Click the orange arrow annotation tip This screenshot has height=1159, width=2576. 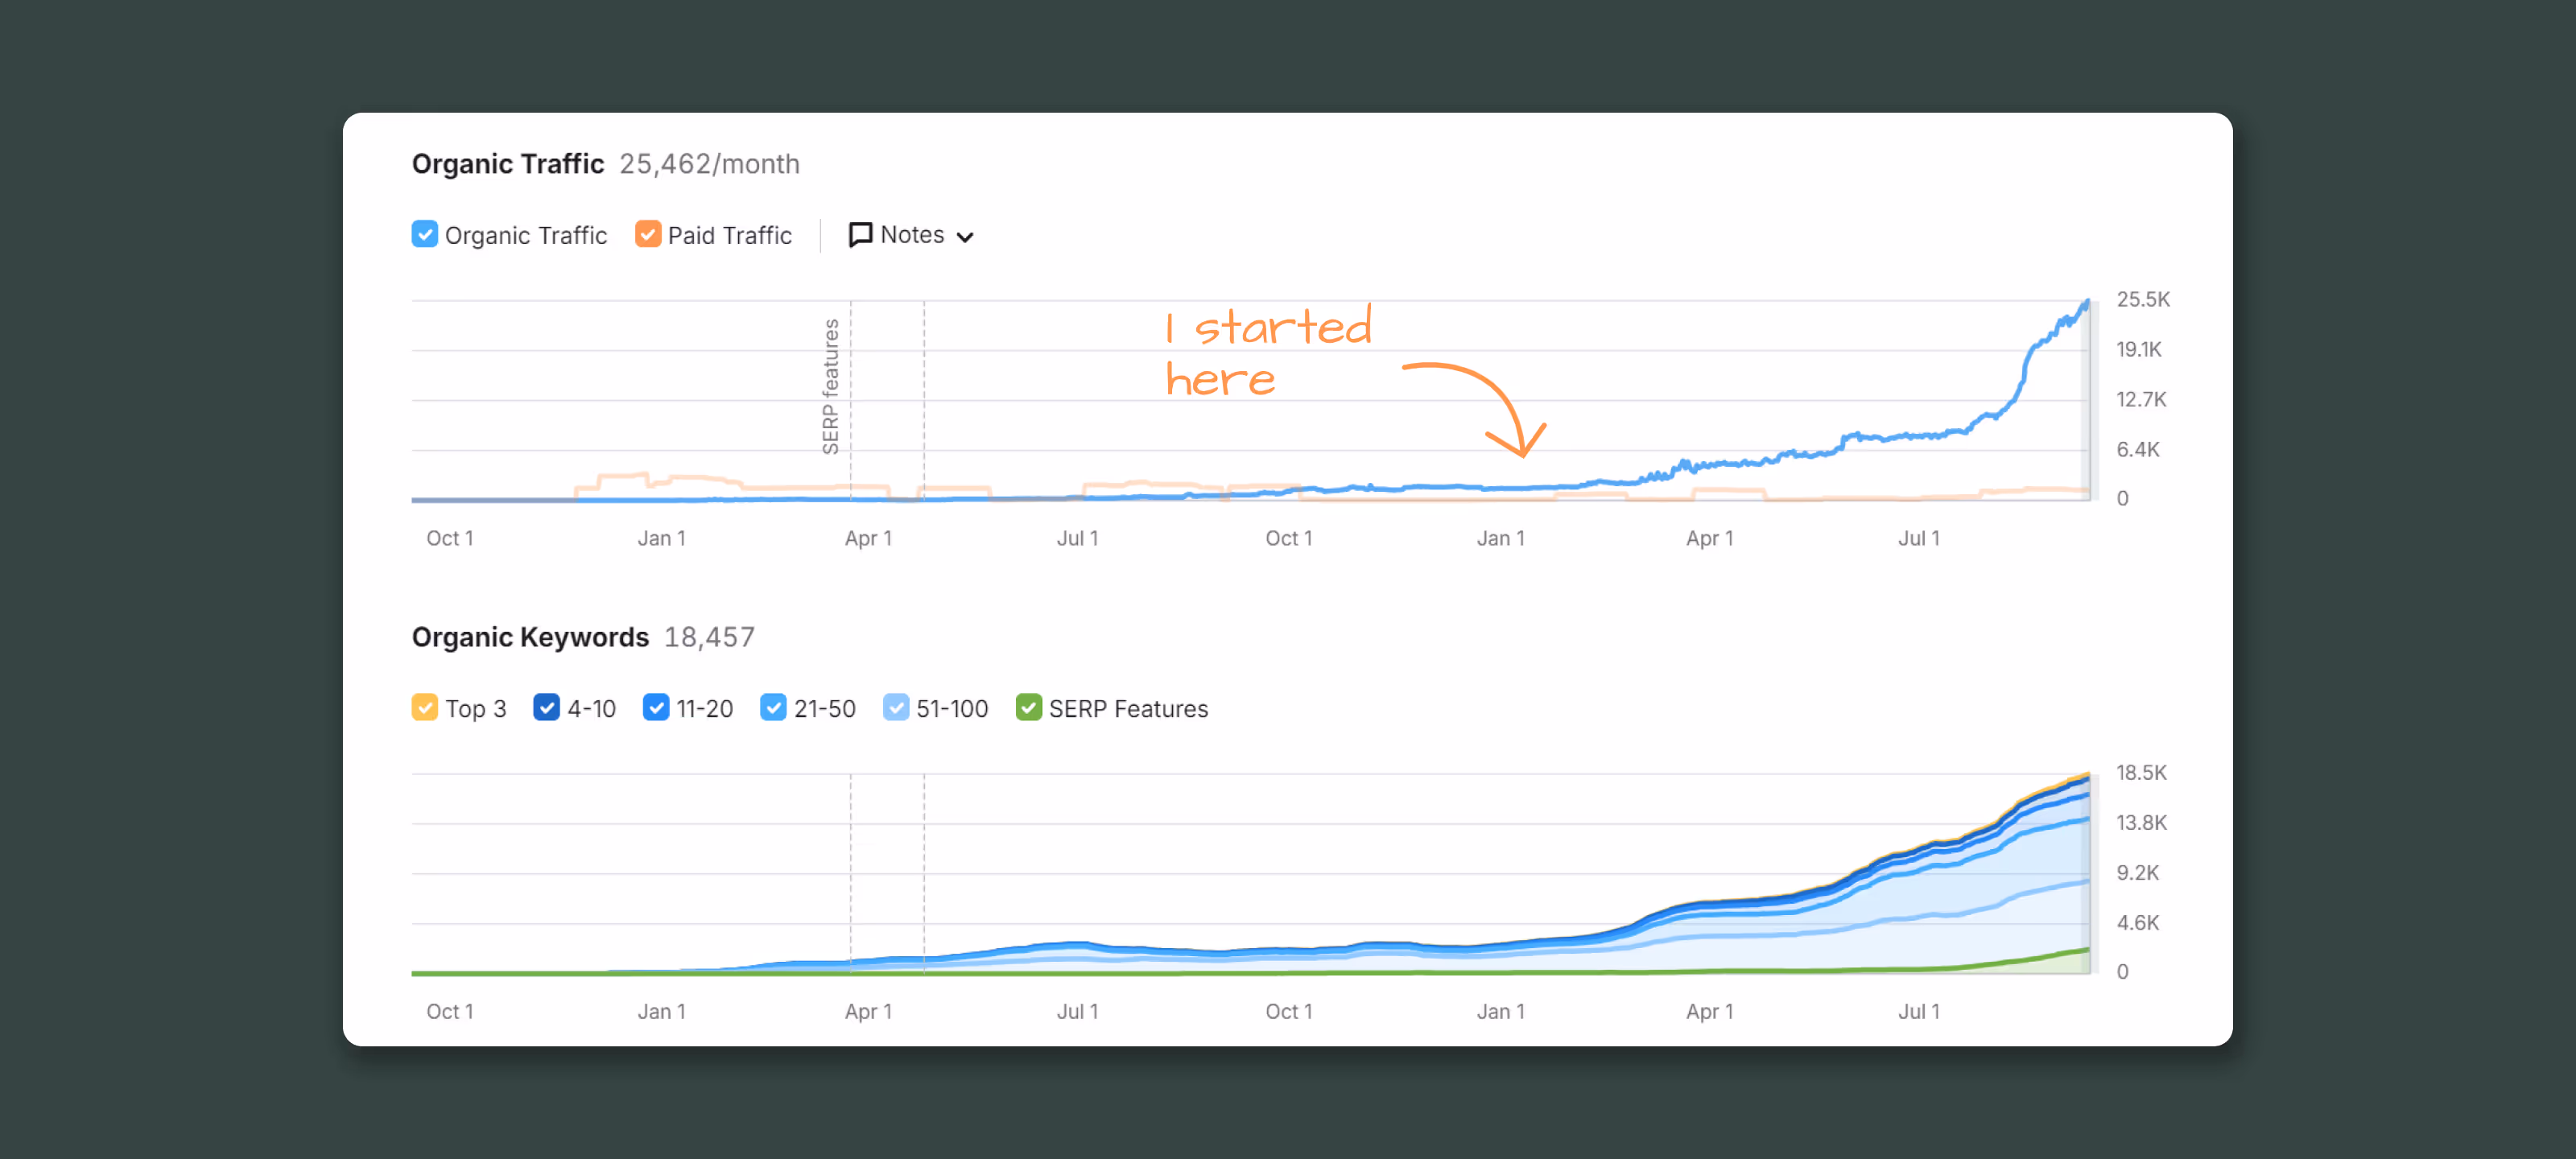click(1523, 455)
